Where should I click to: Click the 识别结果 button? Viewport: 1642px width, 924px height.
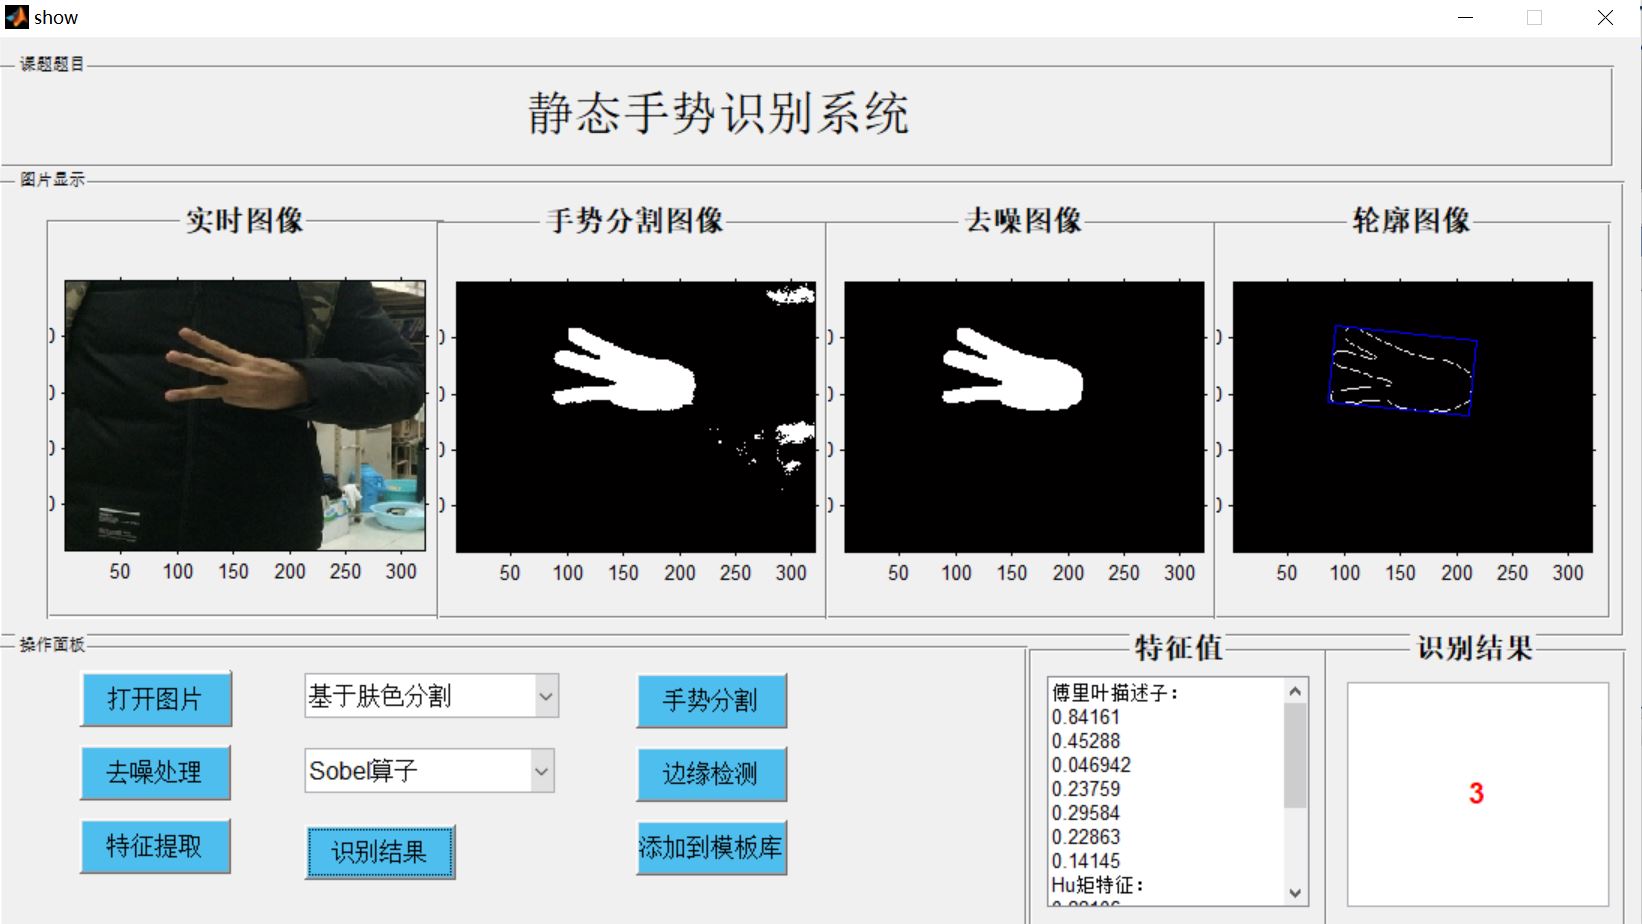coord(379,852)
